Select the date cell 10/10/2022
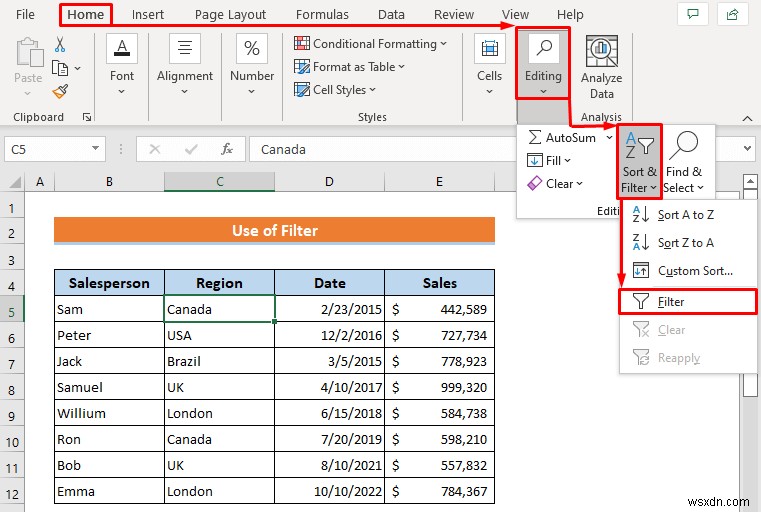This screenshot has height=512, width=761. click(330, 491)
